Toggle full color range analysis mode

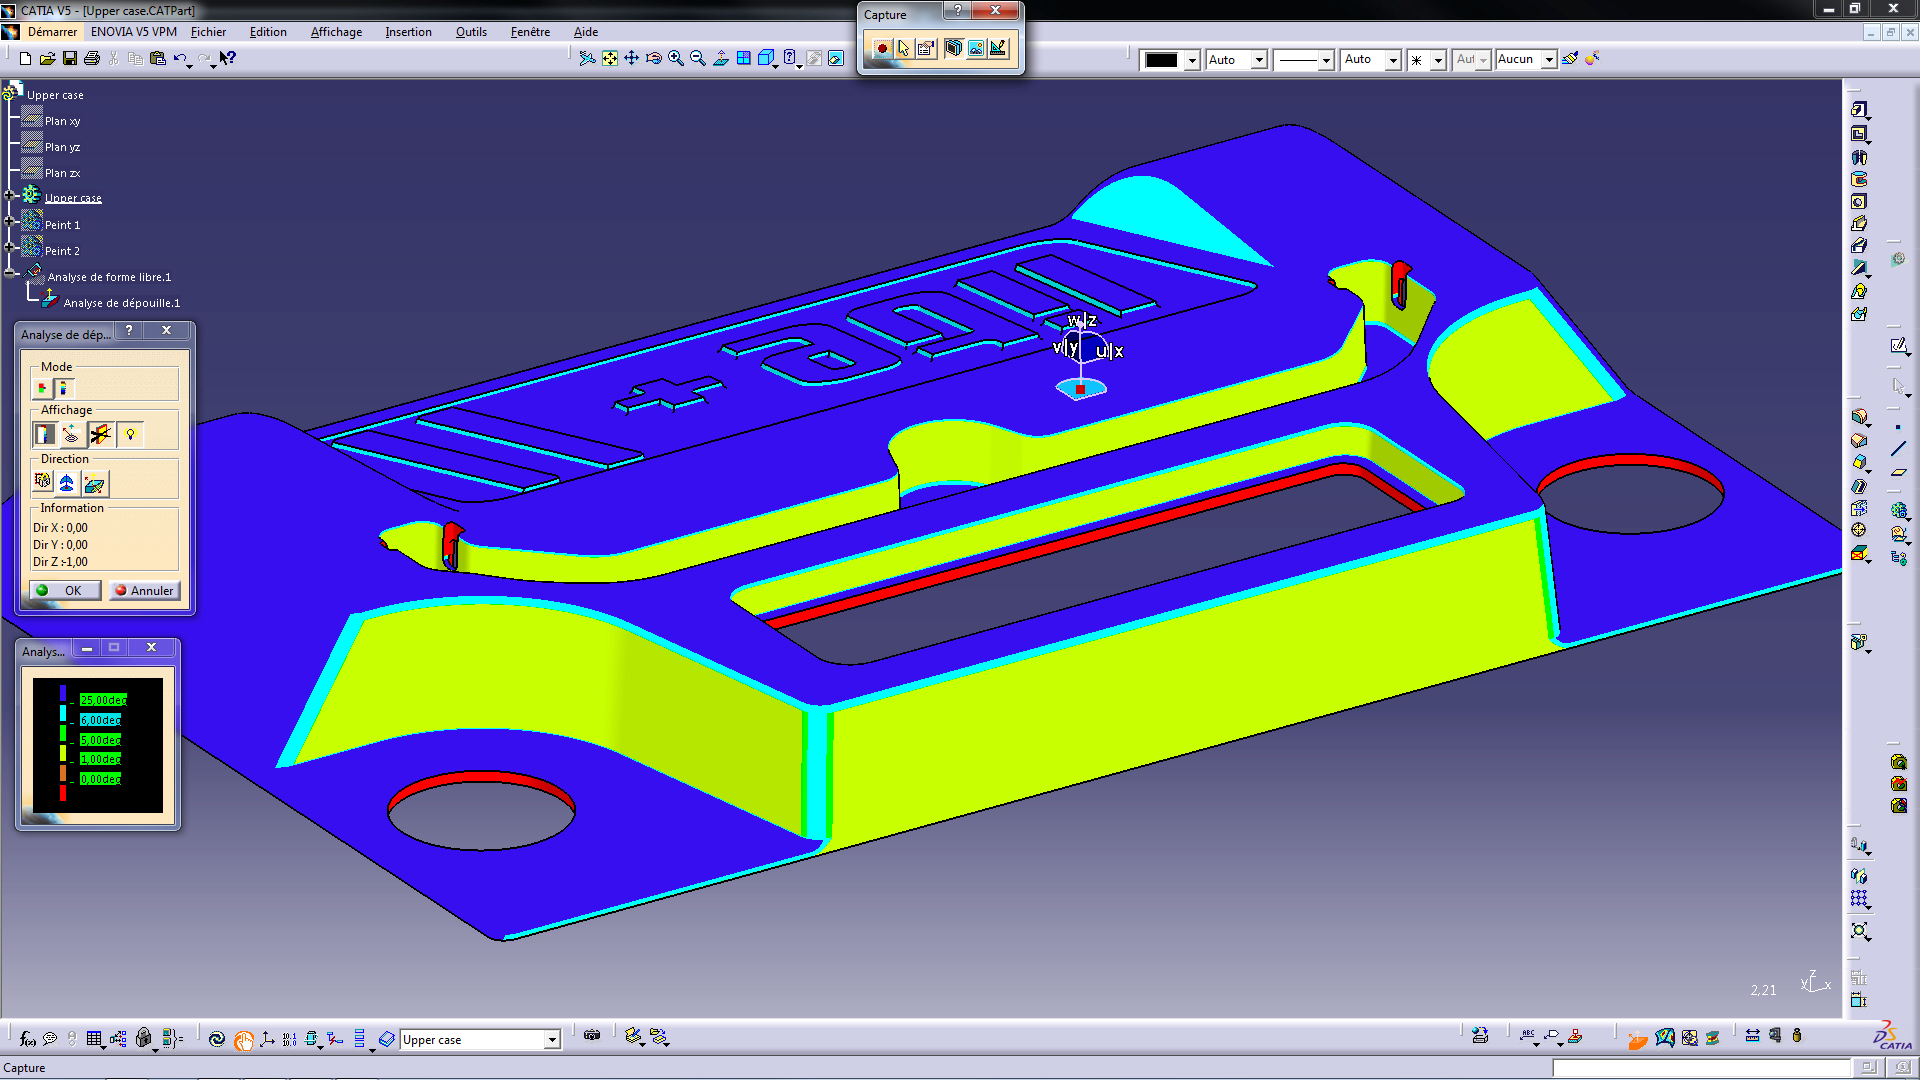[63, 387]
